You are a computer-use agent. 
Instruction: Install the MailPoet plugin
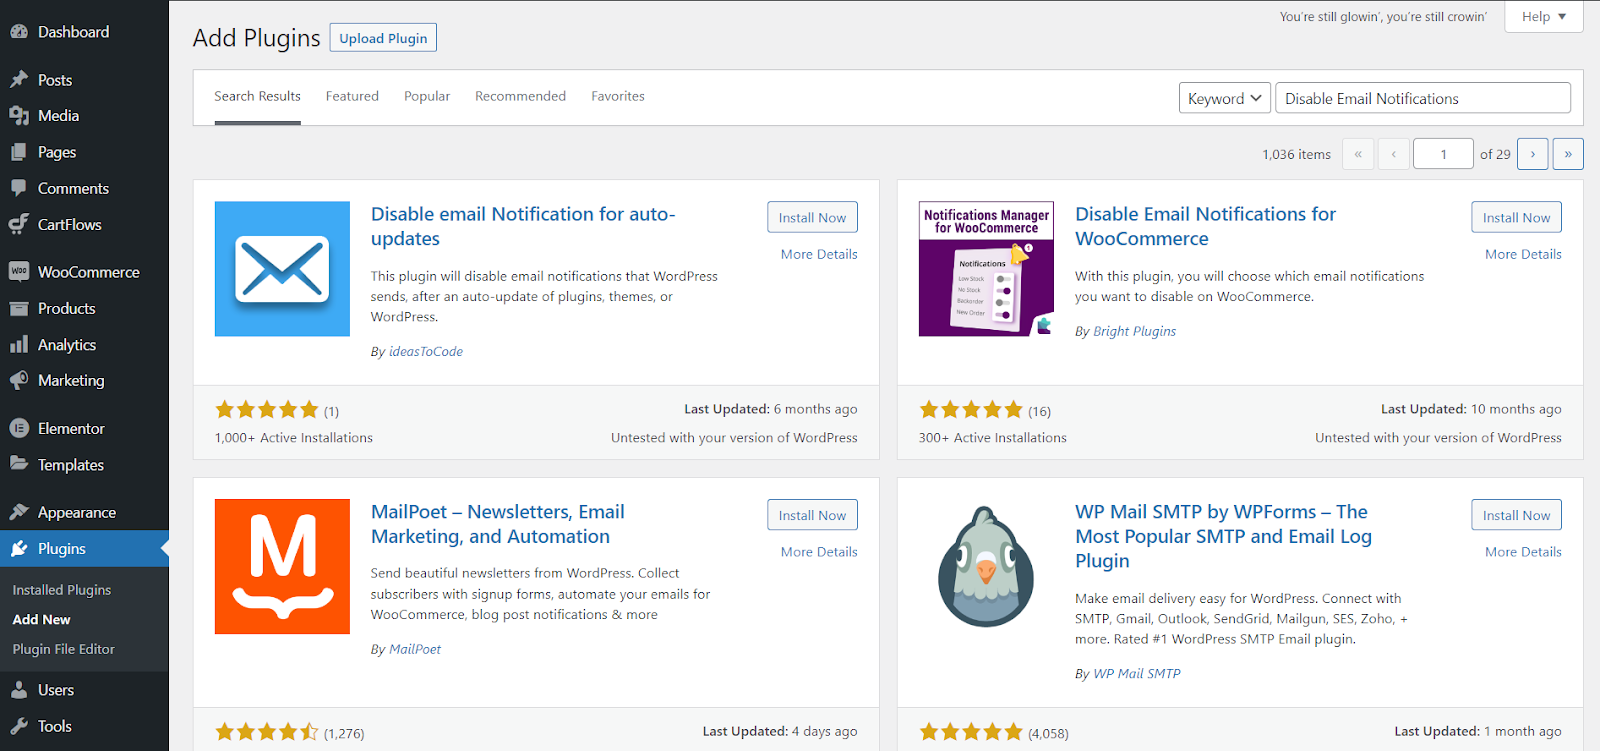coord(812,515)
